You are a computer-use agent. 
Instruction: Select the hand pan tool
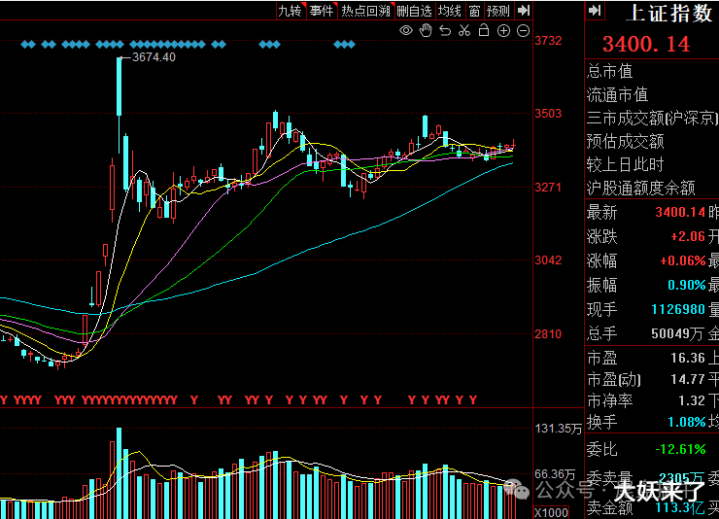point(426,30)
